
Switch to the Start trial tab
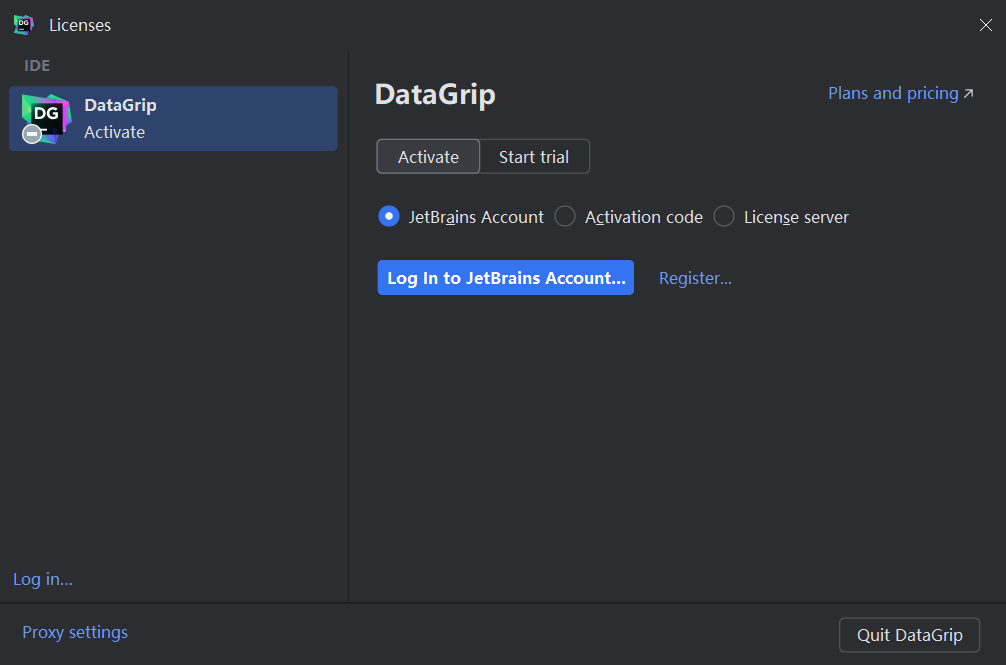[x=534, y=156]
